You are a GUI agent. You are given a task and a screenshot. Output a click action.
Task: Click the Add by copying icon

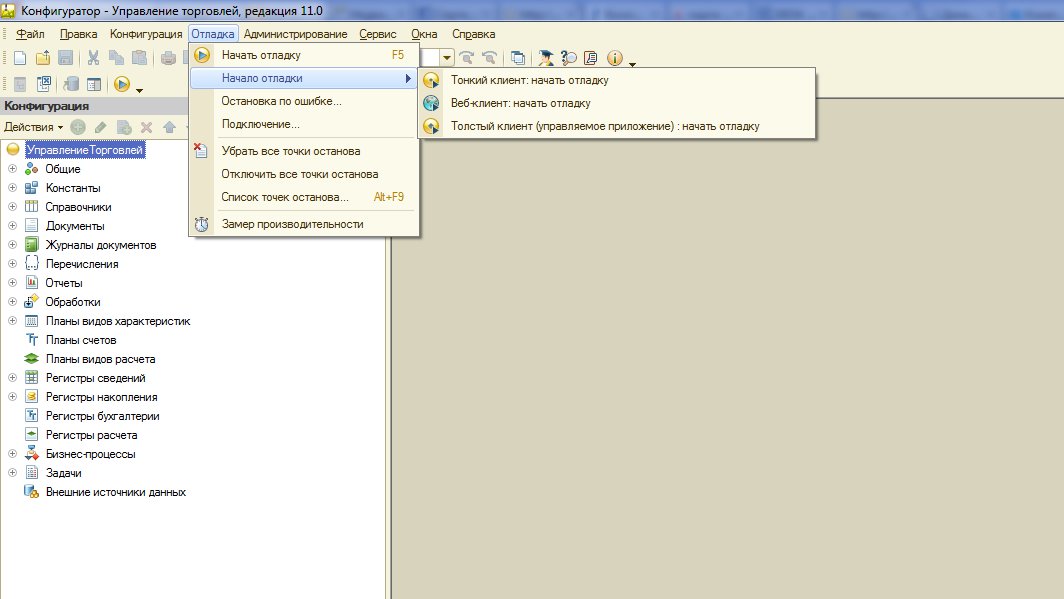coord(124,127)
